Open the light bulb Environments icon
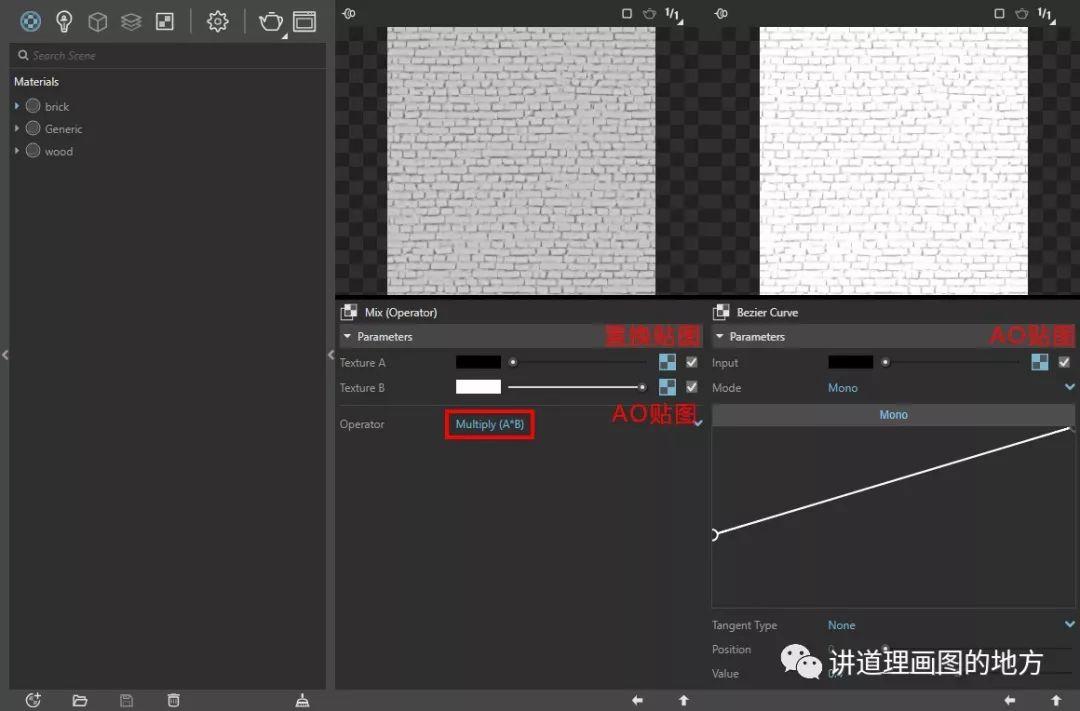Screen dimensions: 1080x711 [x=64, y=21]
